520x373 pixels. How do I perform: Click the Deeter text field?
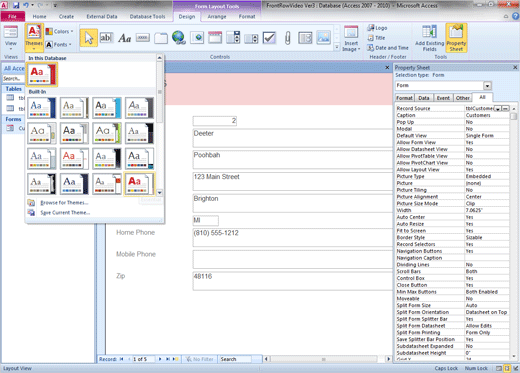[292, 138]
